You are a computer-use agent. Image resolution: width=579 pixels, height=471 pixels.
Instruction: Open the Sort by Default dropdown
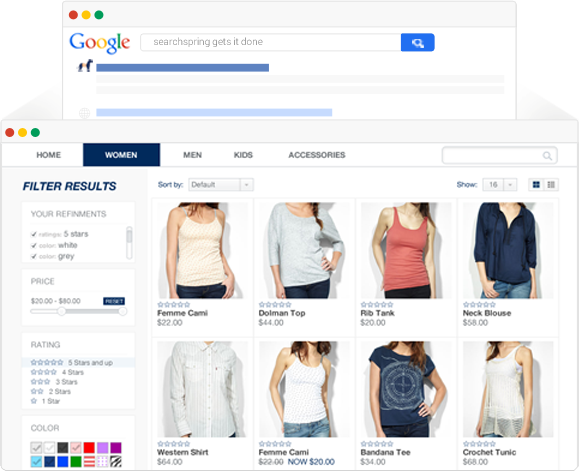point(221,185)
